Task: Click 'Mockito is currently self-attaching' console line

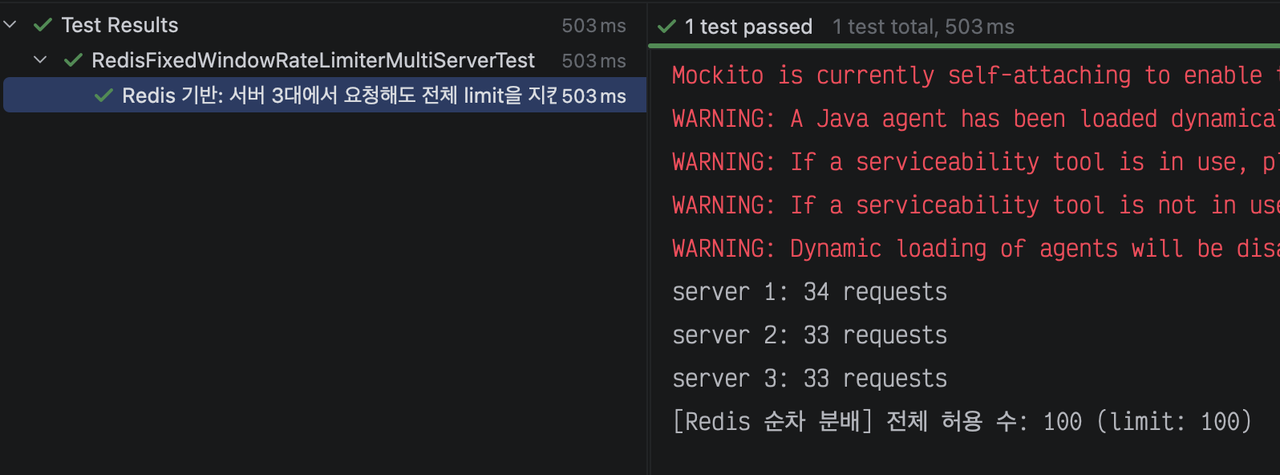Action: [975, 75]
